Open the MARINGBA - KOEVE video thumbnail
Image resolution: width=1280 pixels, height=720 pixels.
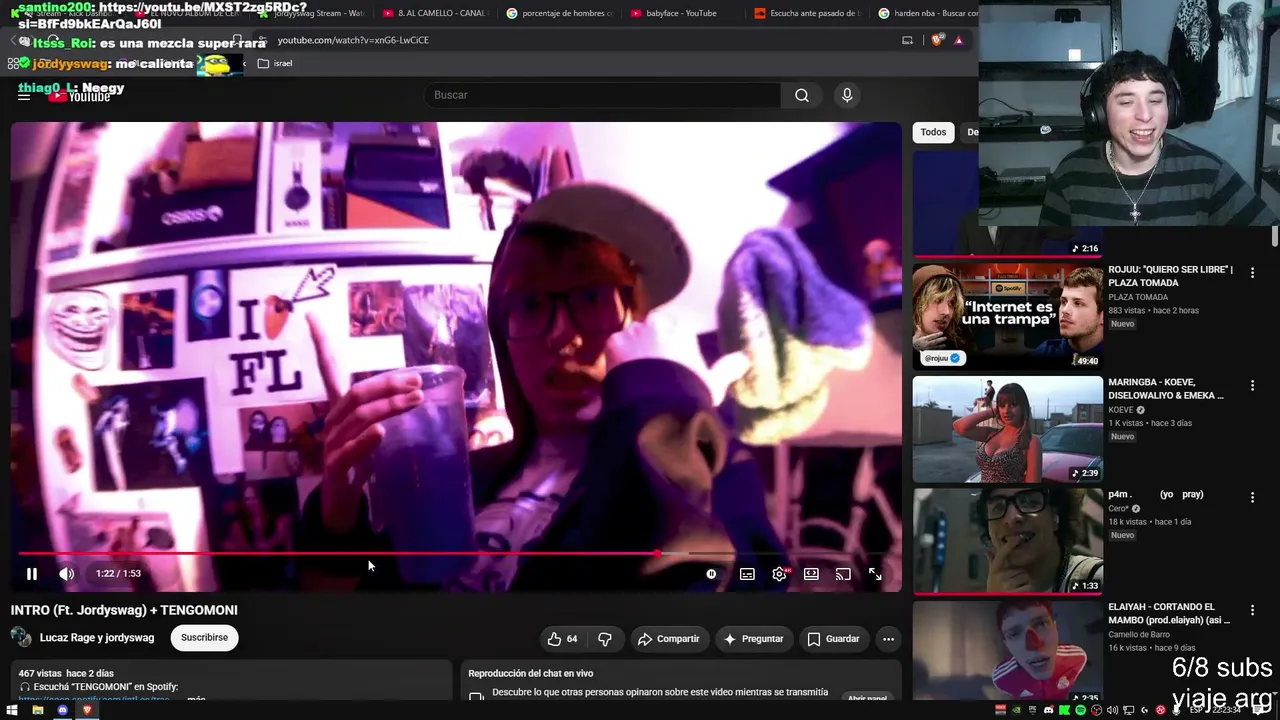tap(1007, 429)
